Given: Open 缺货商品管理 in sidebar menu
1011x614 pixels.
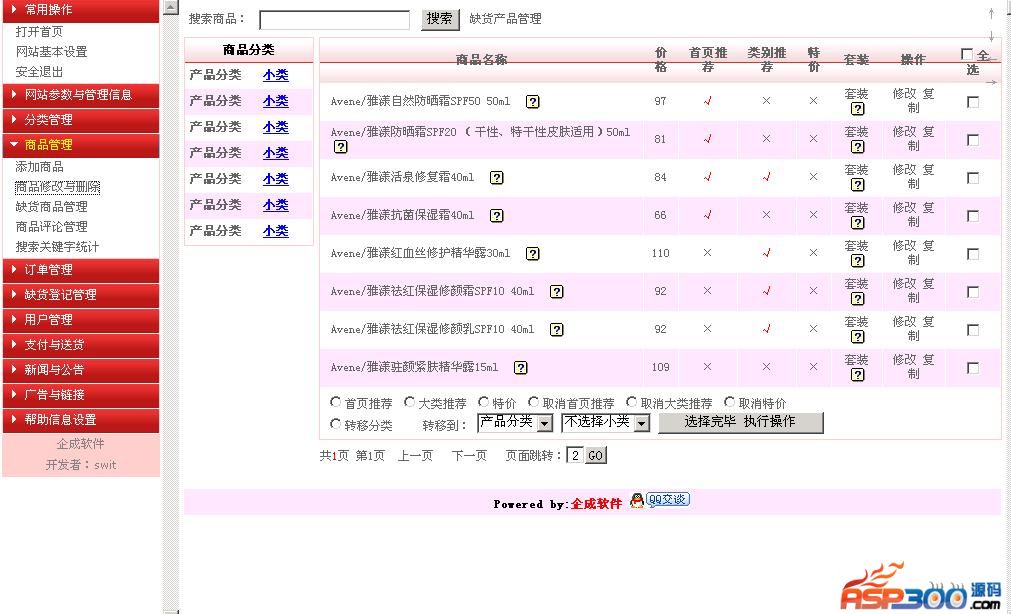Looking at the screenshot, I should point(51,207).
